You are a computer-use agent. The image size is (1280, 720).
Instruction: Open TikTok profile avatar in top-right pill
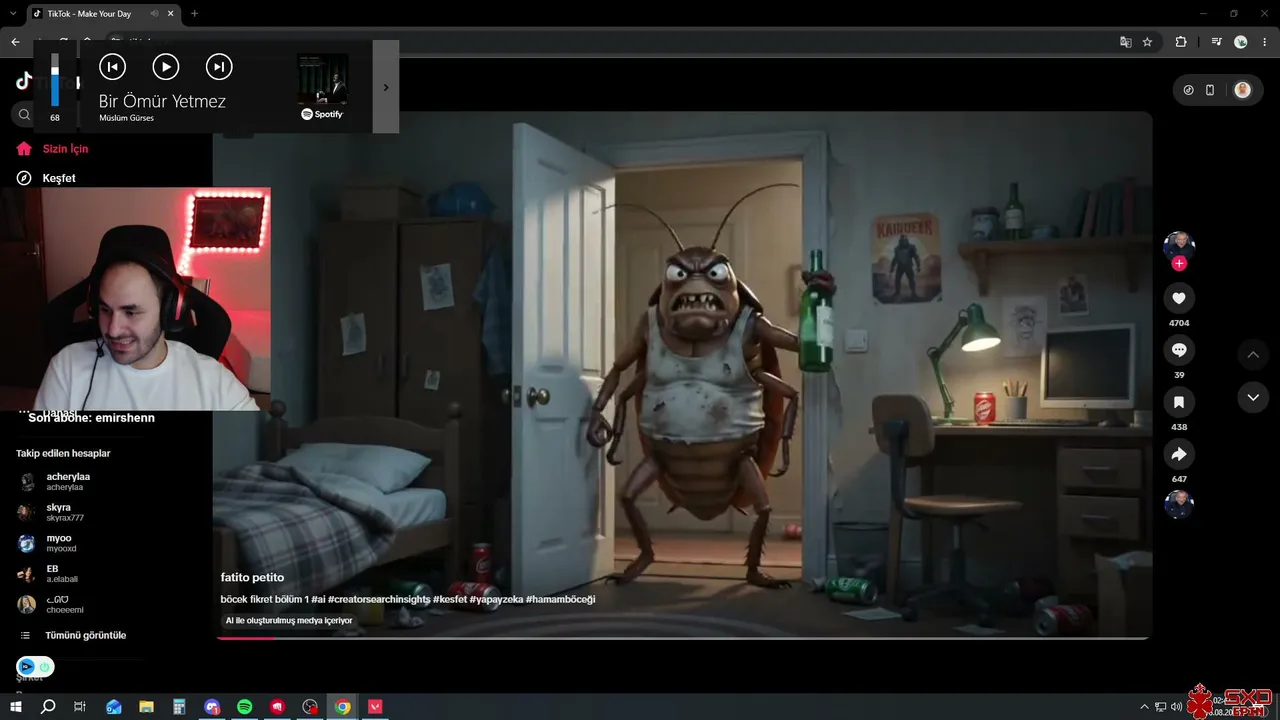[x=1242, y=90]
